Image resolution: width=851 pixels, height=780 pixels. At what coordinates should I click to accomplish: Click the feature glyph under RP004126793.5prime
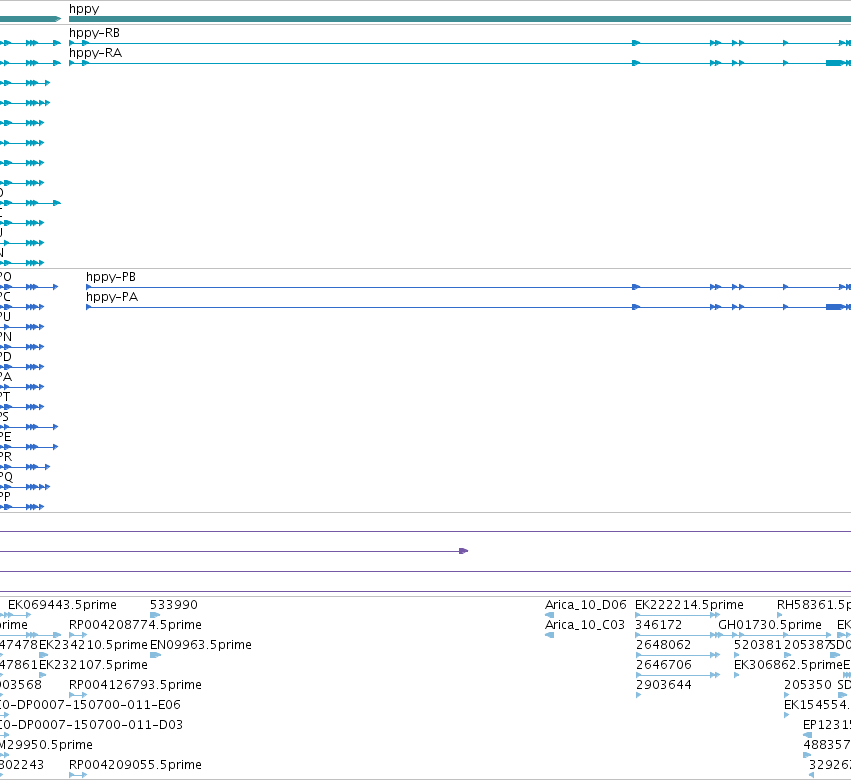[78, 695]
